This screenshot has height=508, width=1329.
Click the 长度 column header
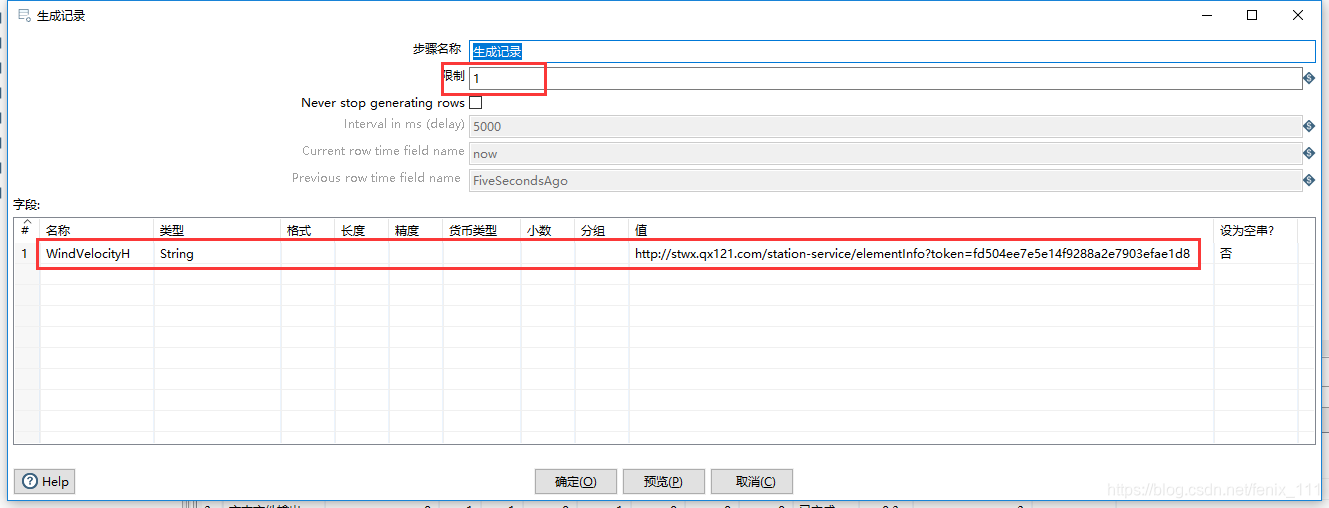362,230
